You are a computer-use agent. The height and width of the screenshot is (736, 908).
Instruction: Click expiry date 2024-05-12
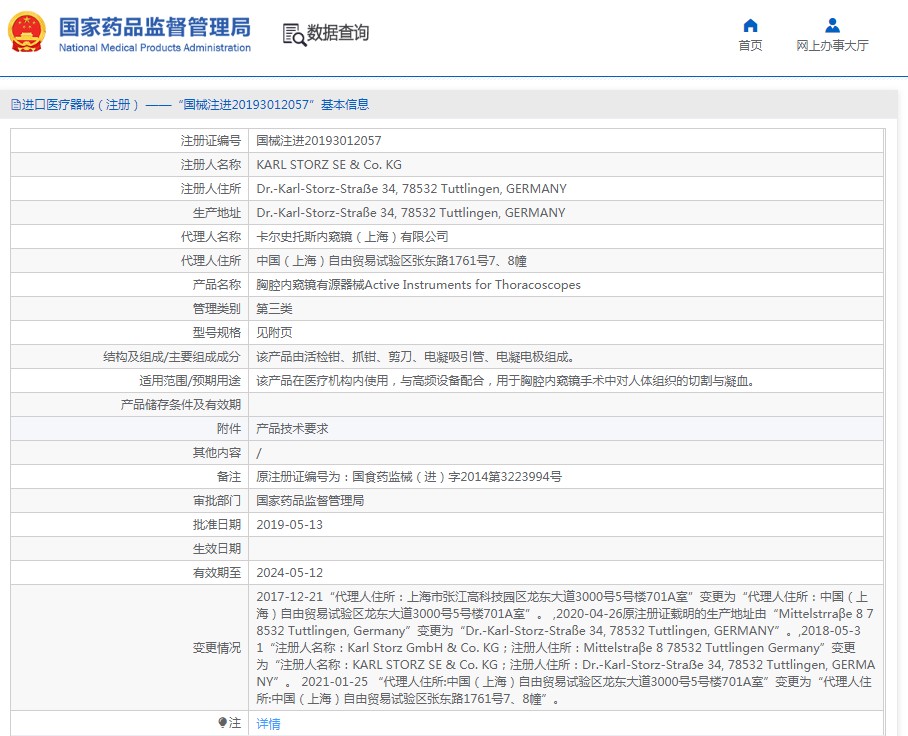click(x=289, y=573)
